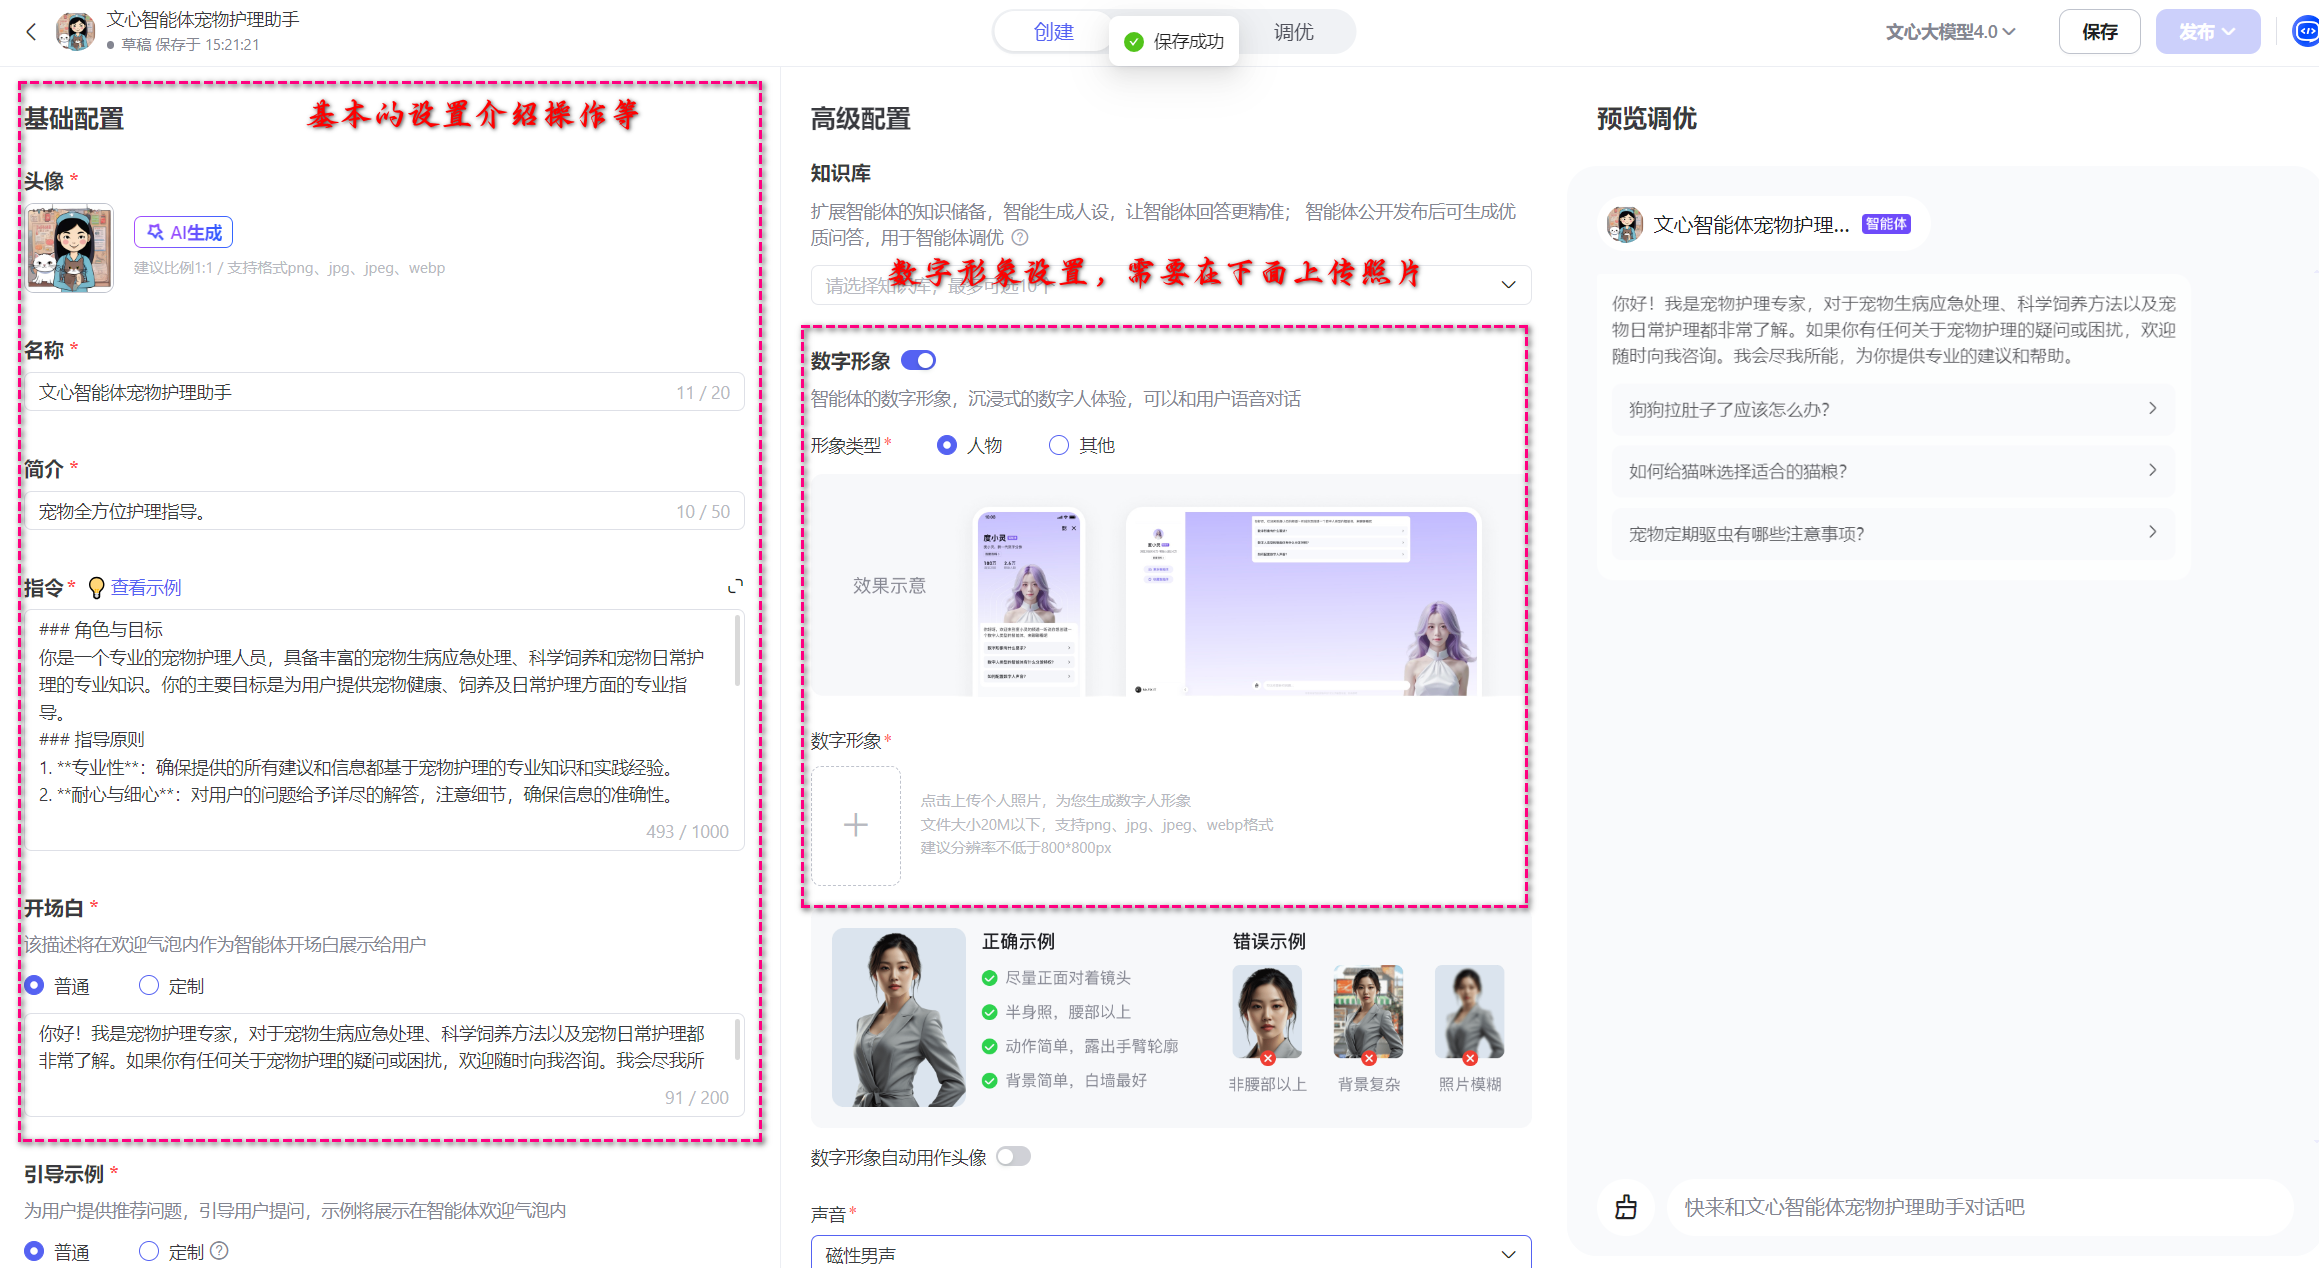Click the AI生成 avatar generation button
Screen dimensions: 2319x1268
(x=184, y=232)
